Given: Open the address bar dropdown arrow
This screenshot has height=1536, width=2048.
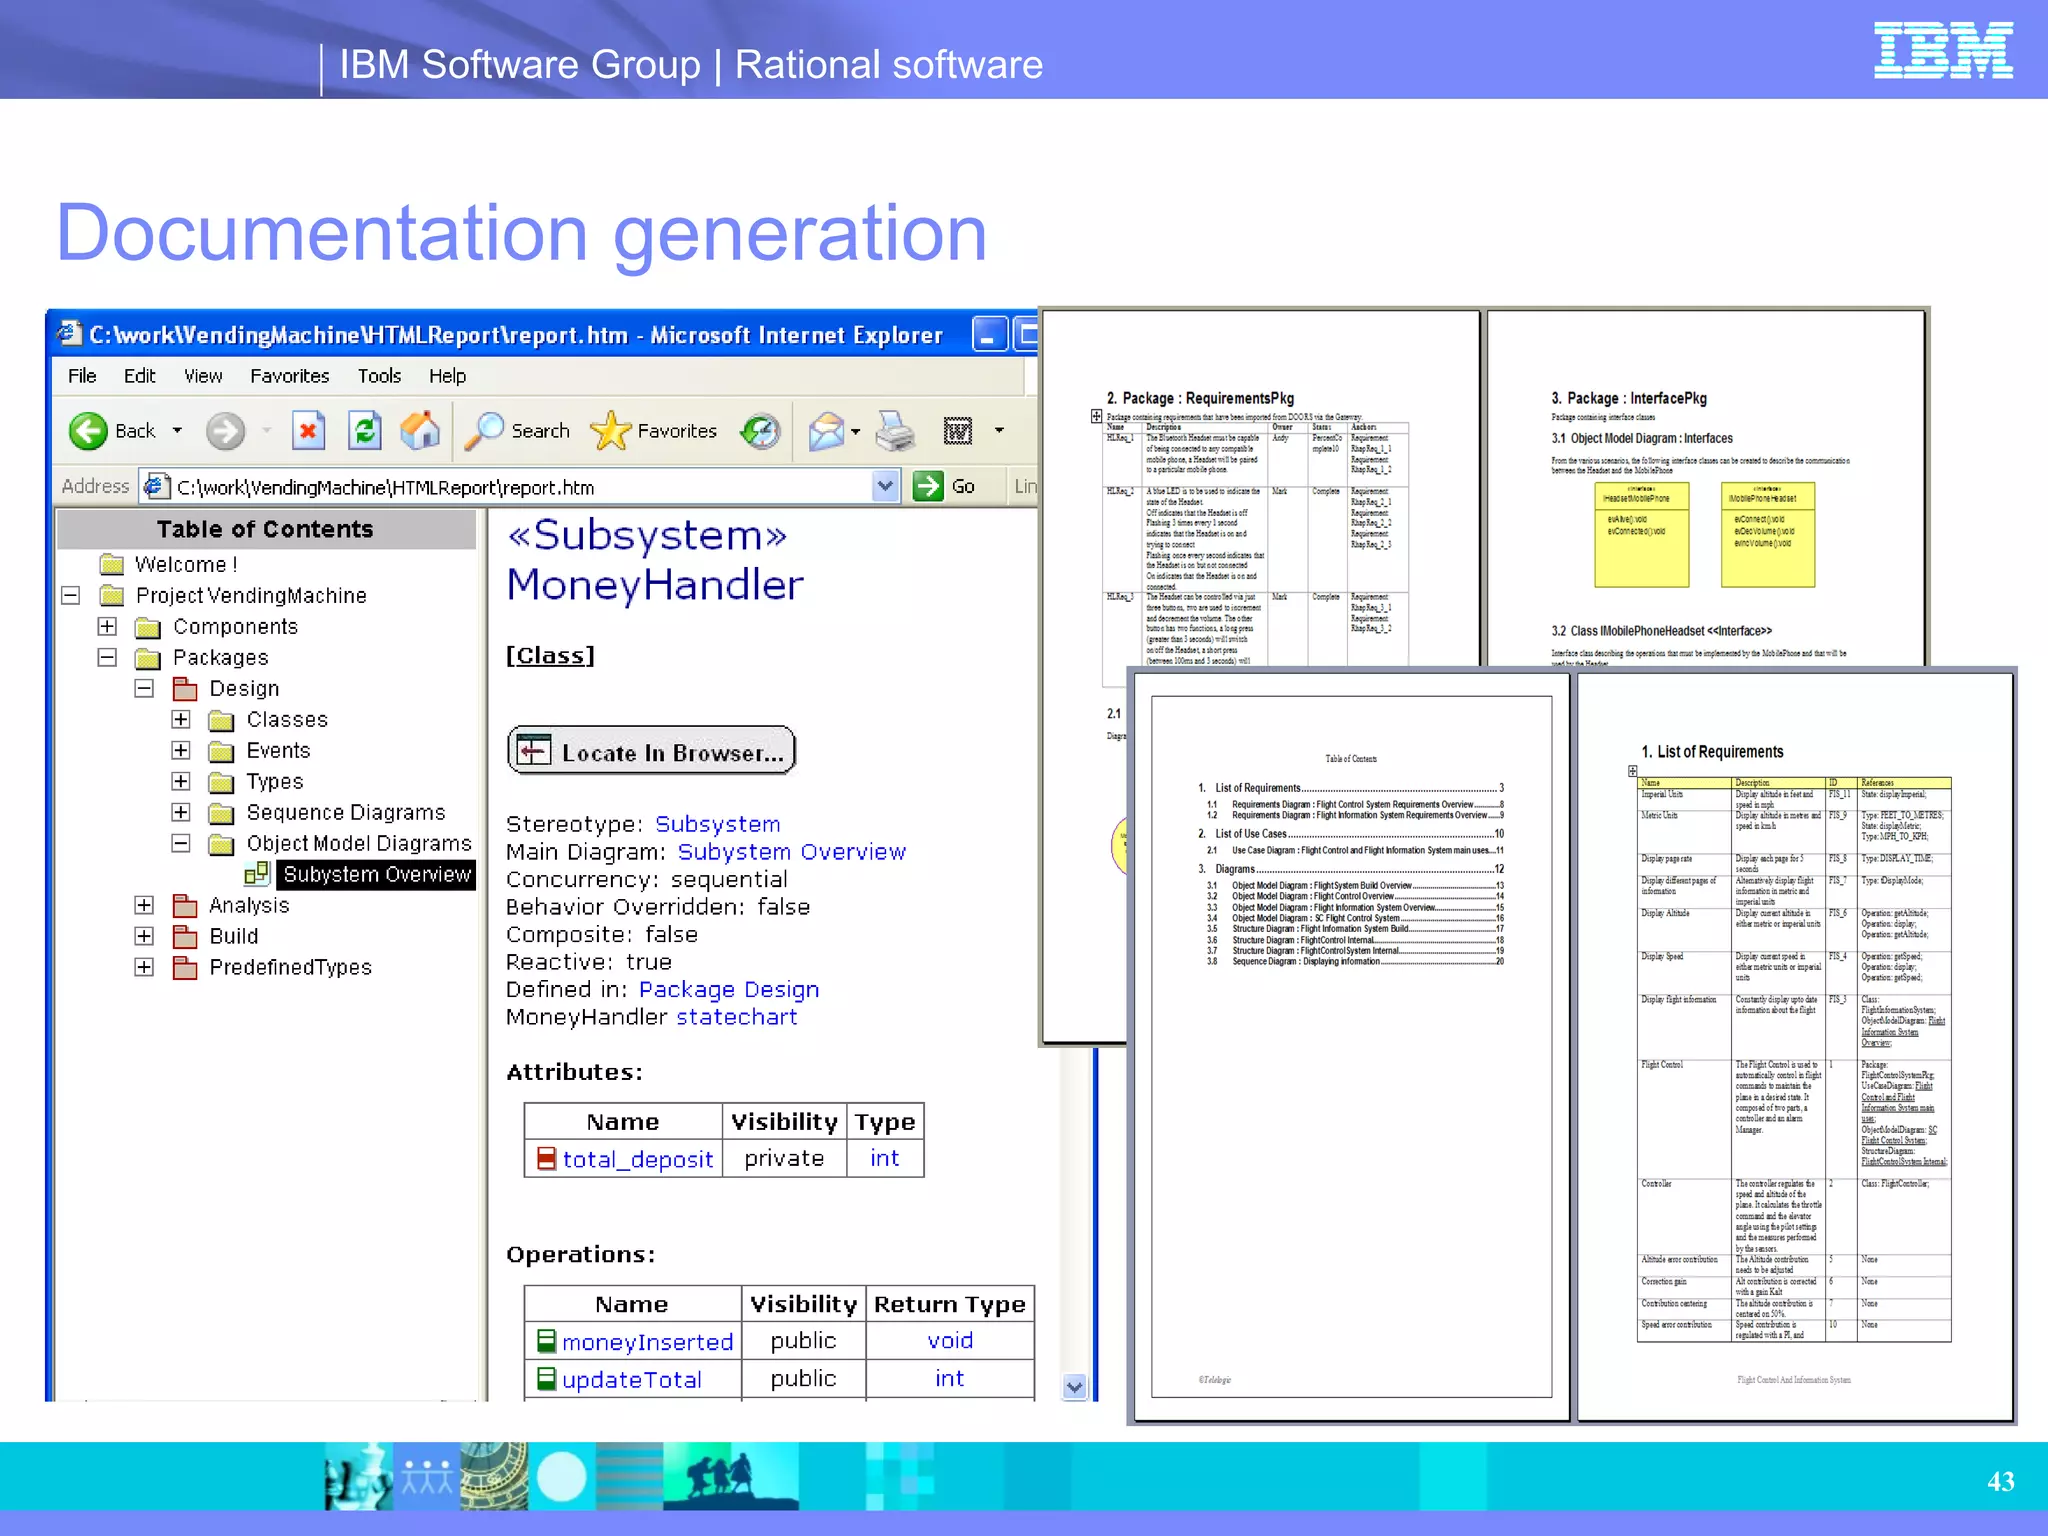Looking at the screenshot, I should (885, 486).
